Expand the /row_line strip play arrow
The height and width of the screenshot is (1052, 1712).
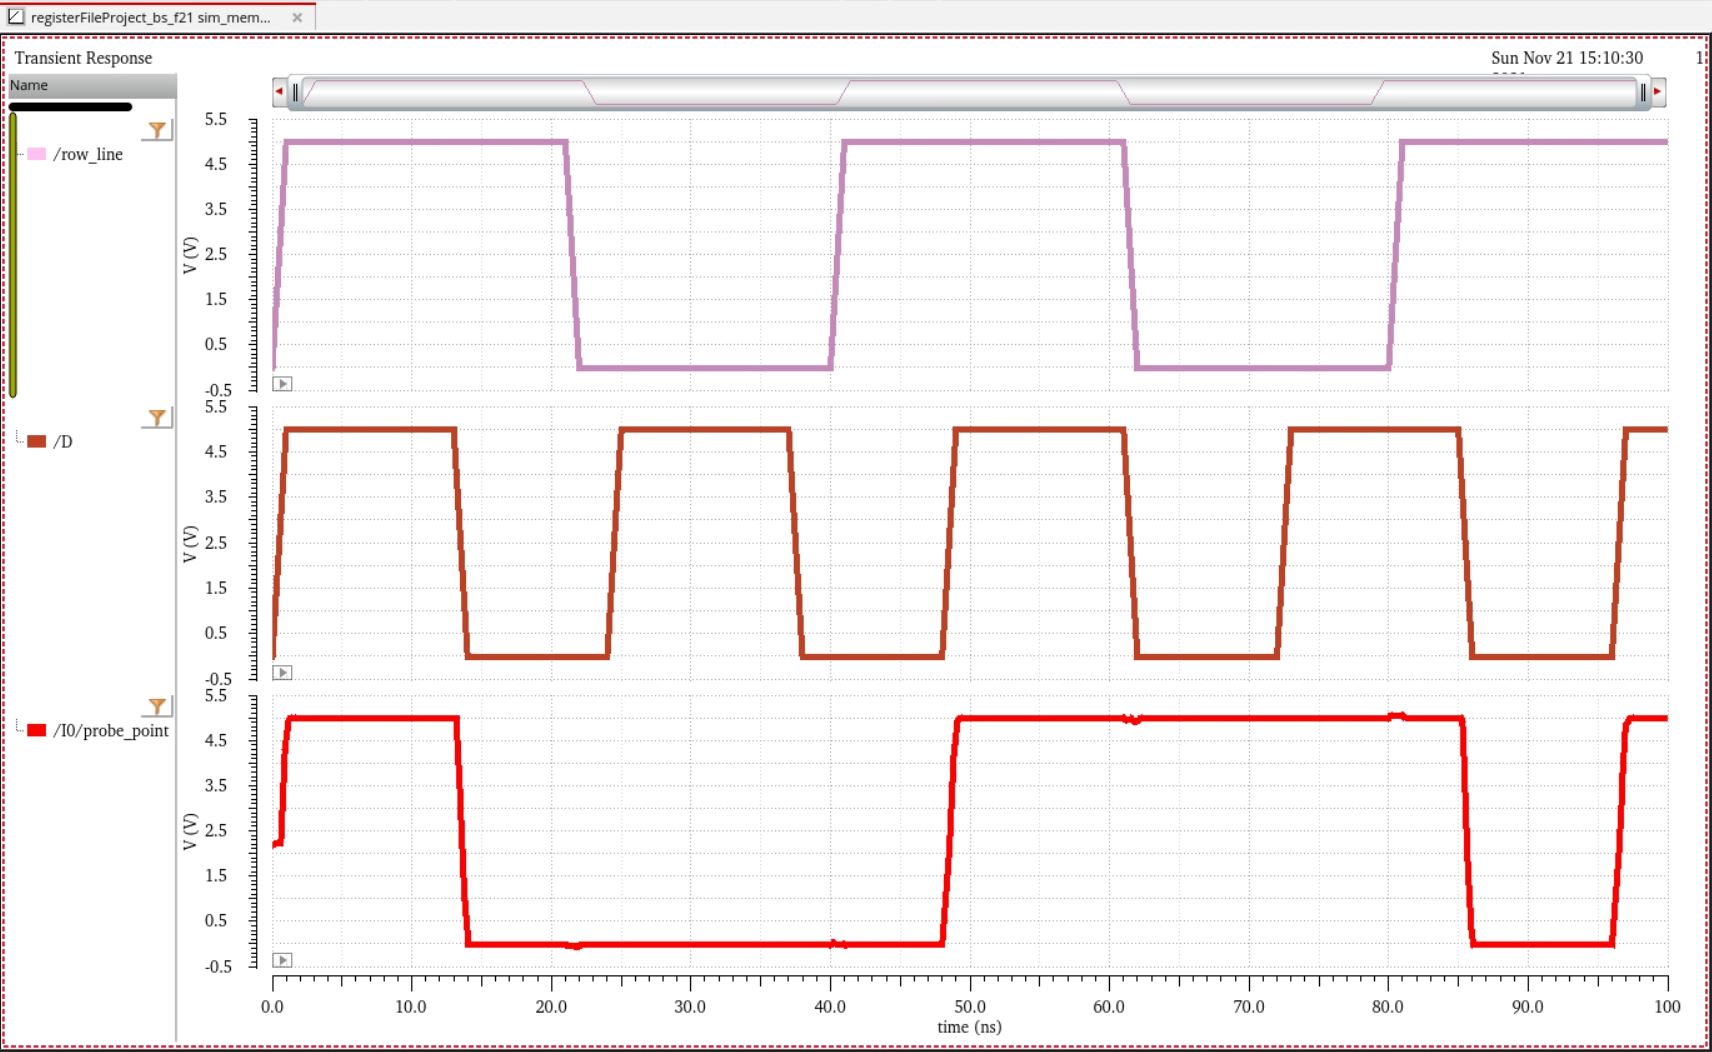283,384
